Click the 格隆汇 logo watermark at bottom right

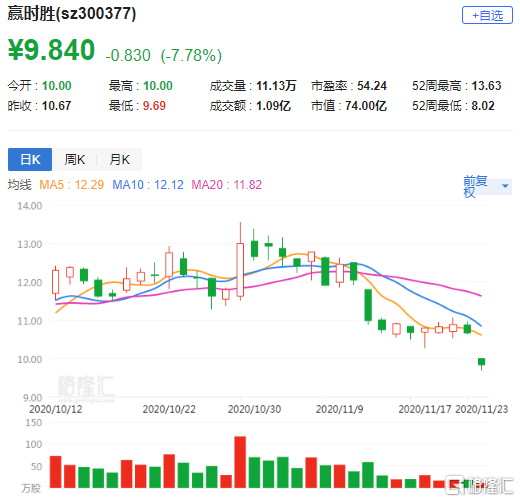(480, 486)
